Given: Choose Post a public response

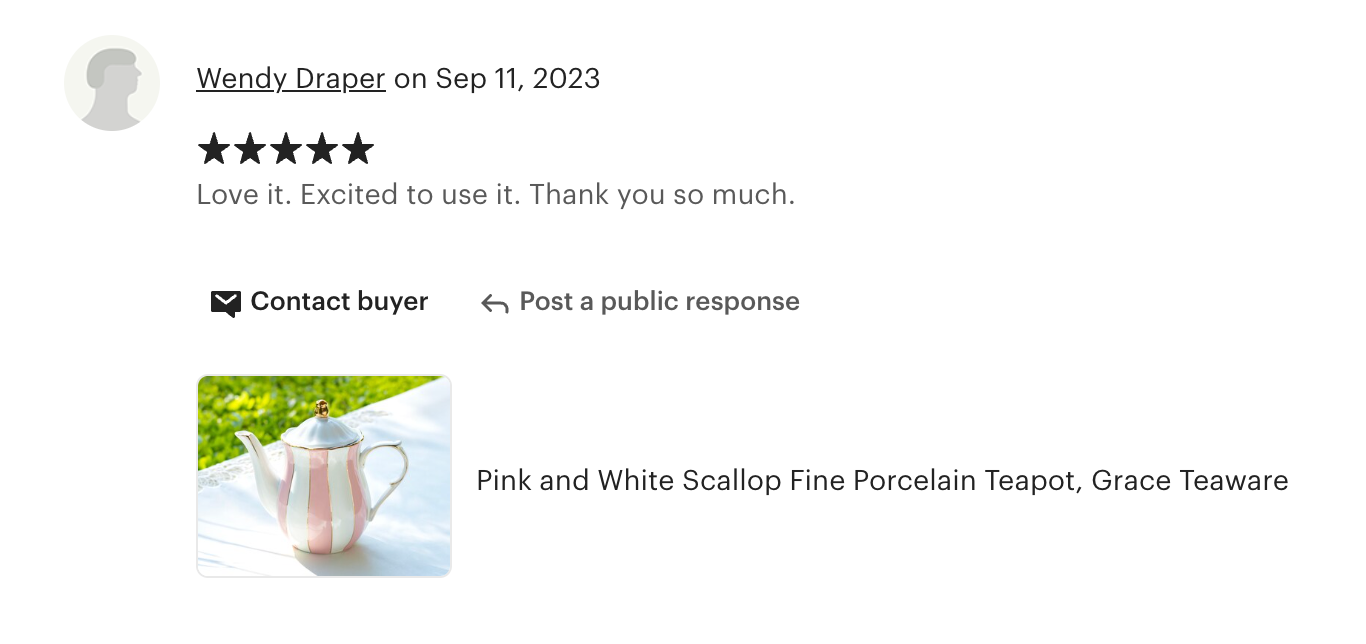Looking at the screenshot, I should 659,302.
